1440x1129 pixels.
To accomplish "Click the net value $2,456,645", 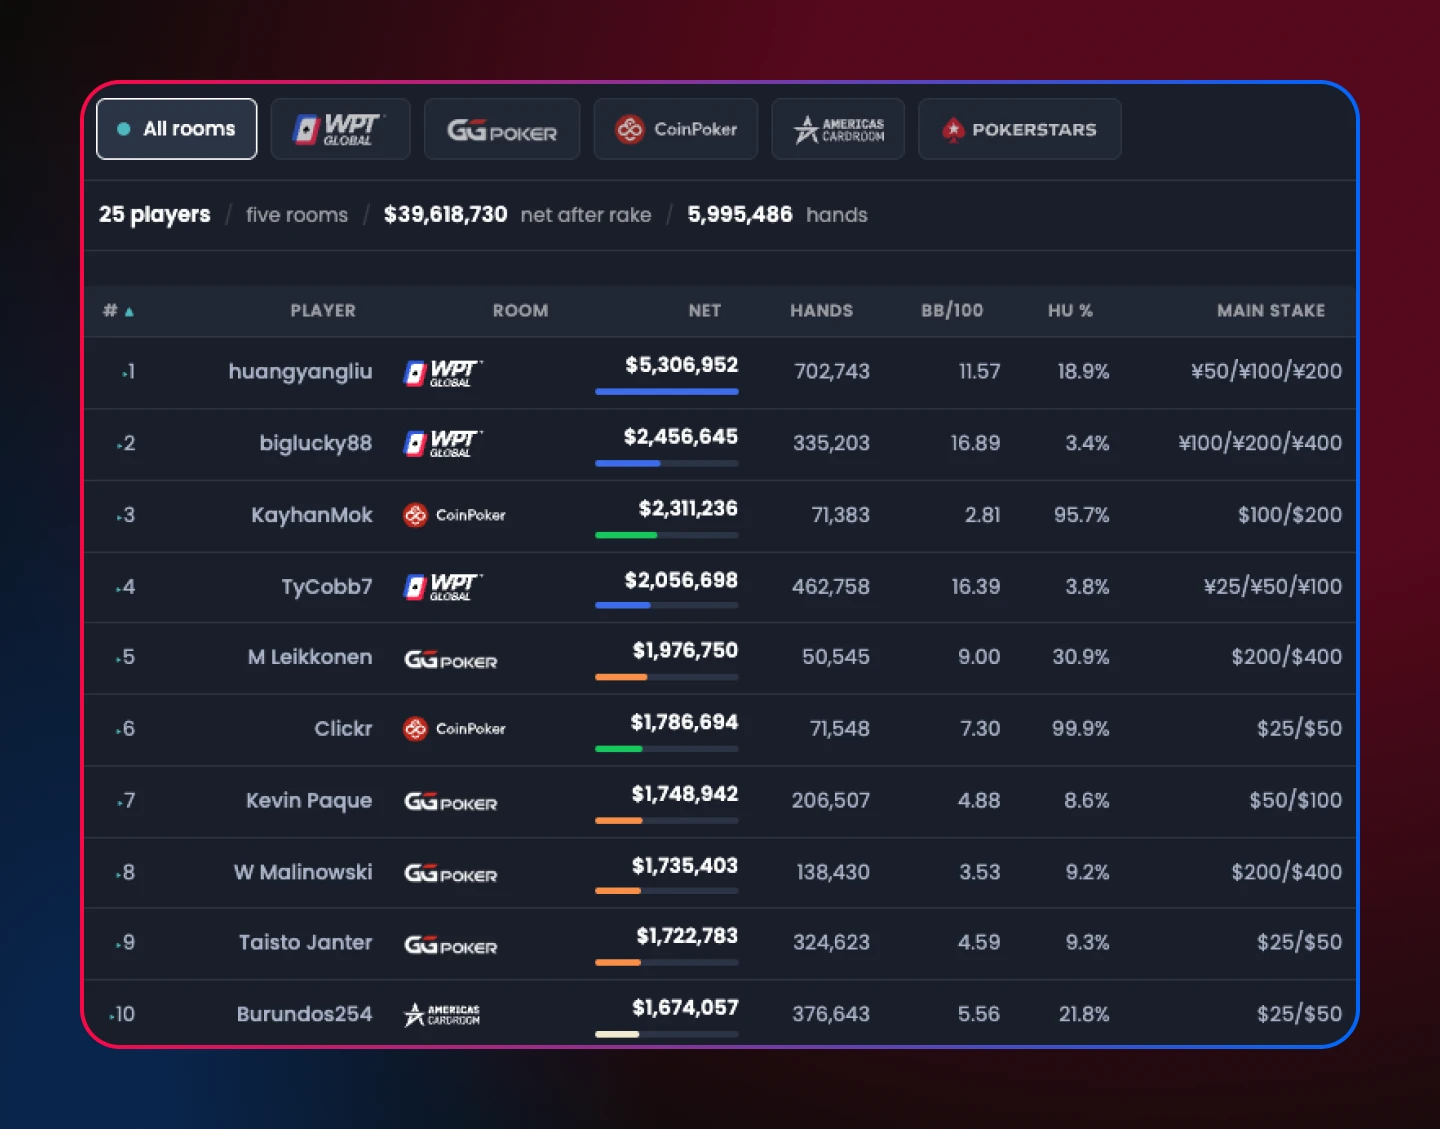I will [x=681, y=437].
